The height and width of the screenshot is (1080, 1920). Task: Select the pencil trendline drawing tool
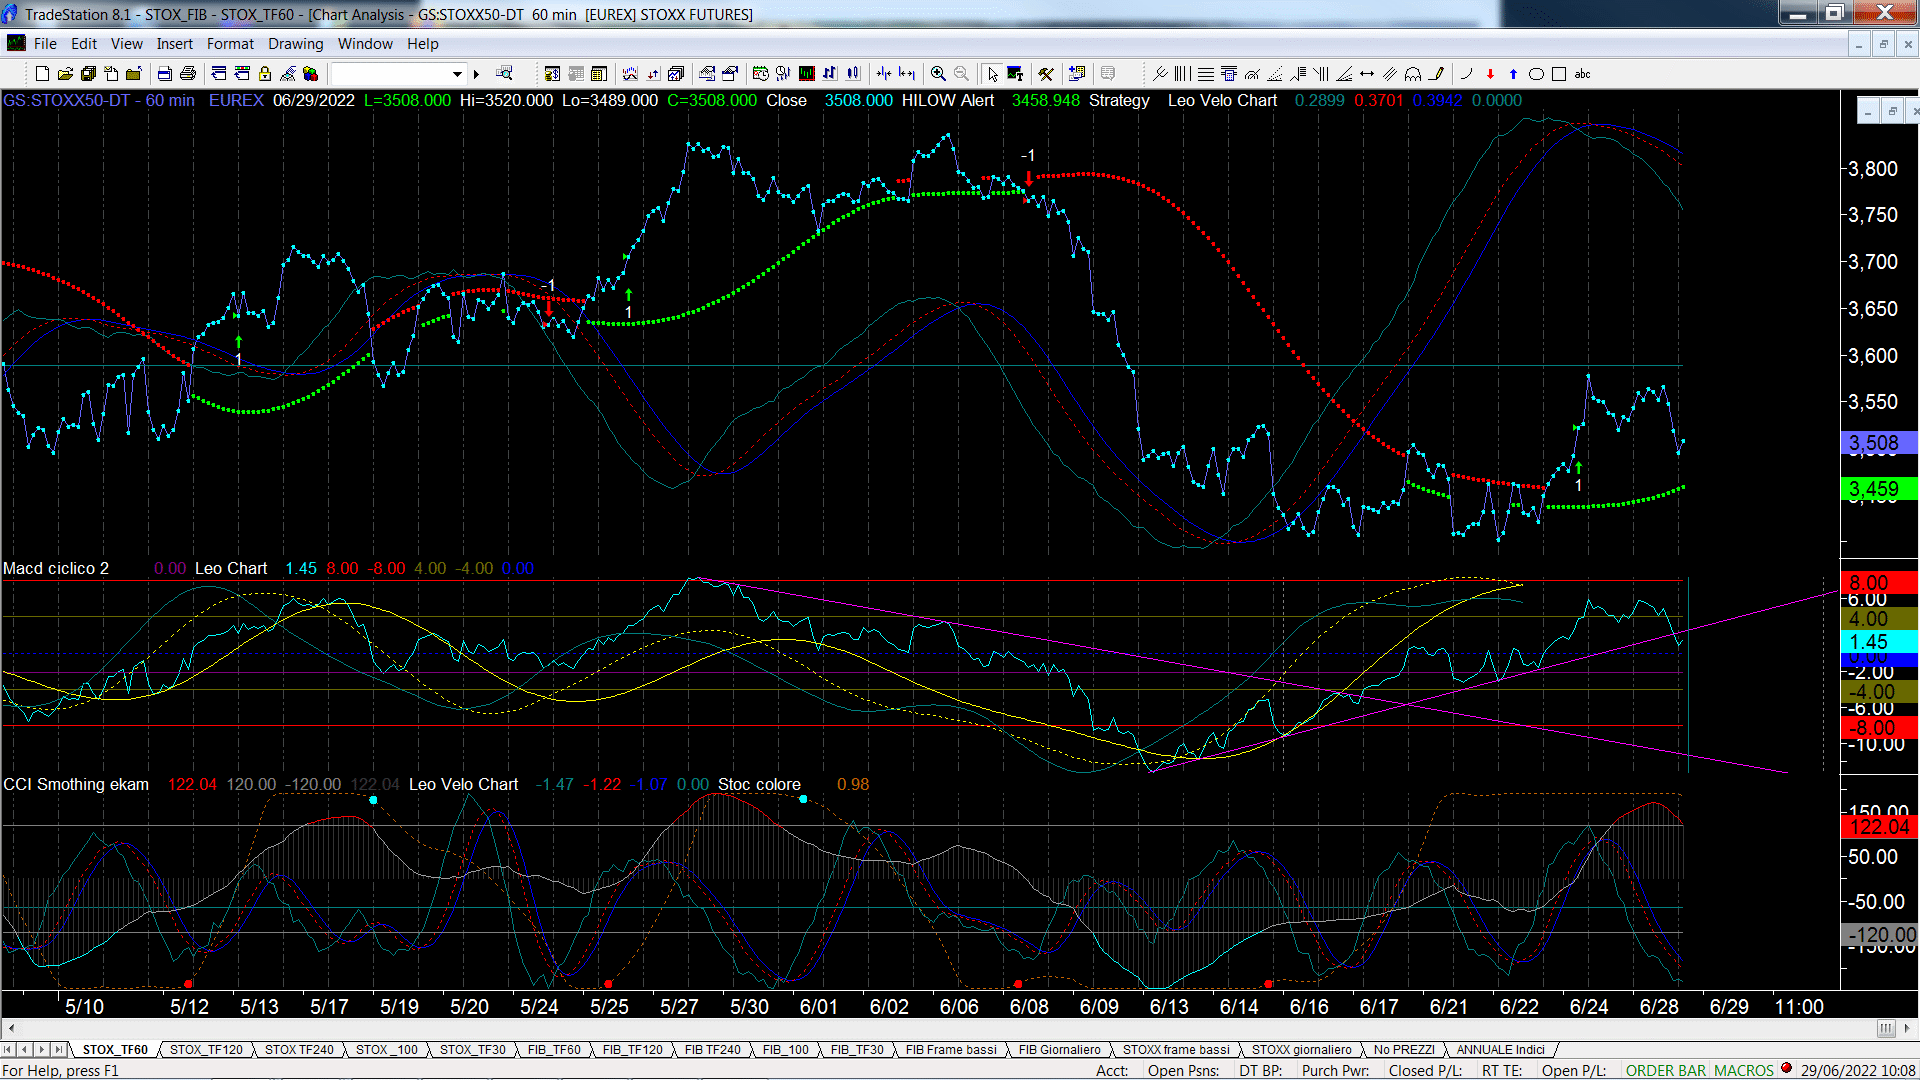click(x=1436, y=74)
